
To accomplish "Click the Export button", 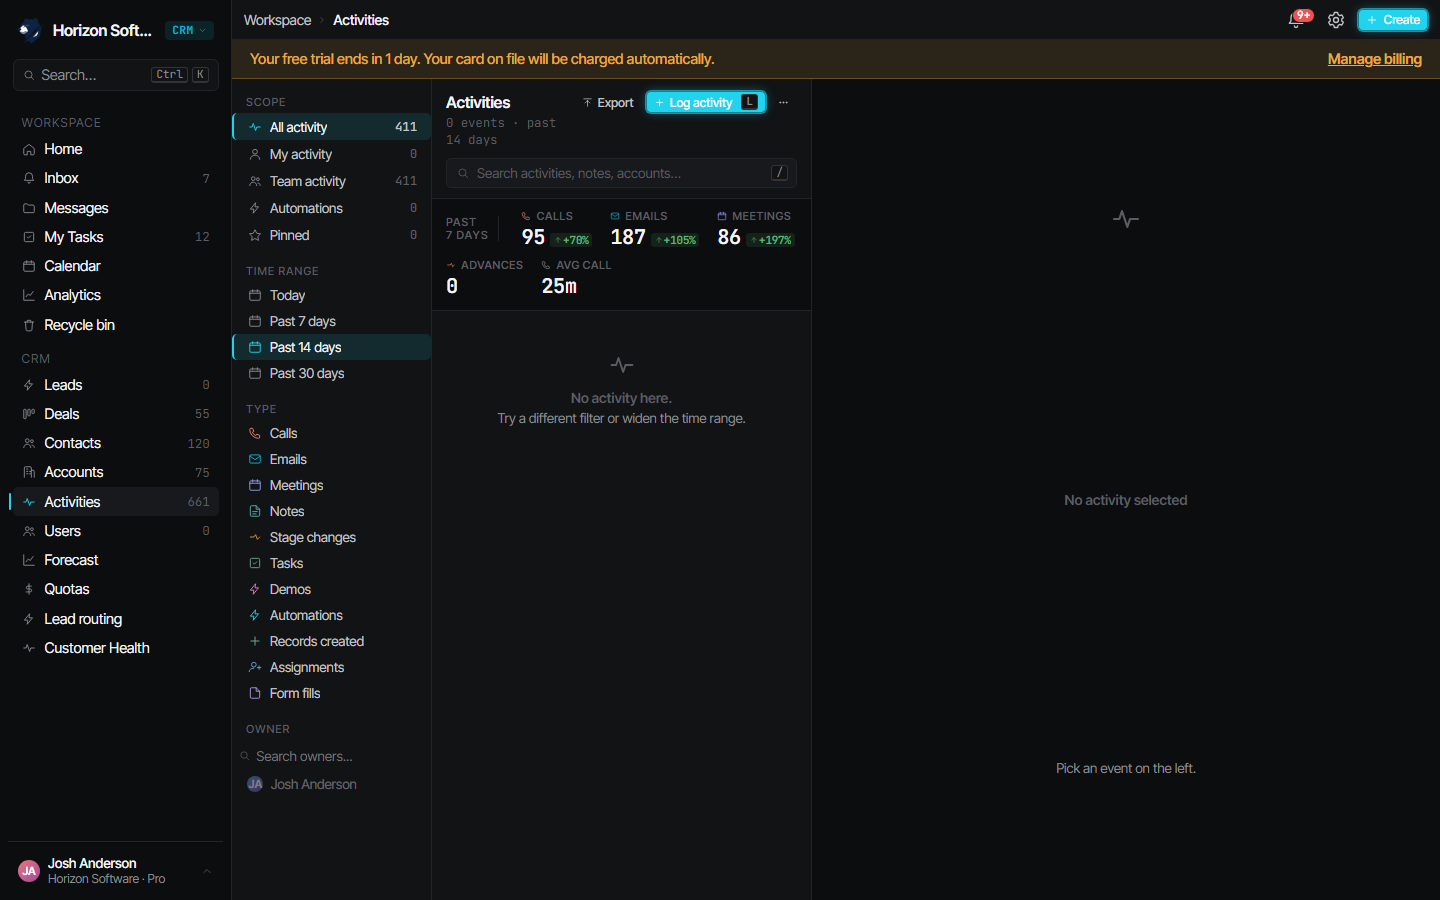I will pyautogui.click(x=608, y=102).
